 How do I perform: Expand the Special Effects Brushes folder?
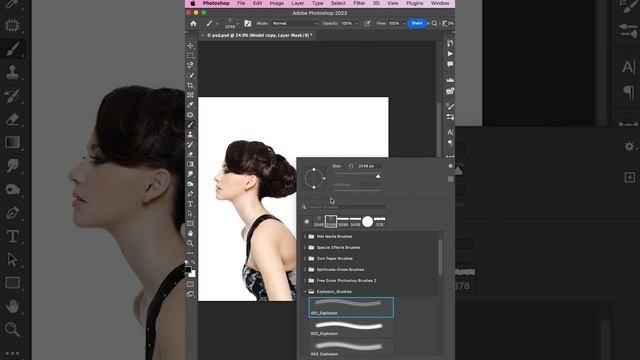click(305, 247)
